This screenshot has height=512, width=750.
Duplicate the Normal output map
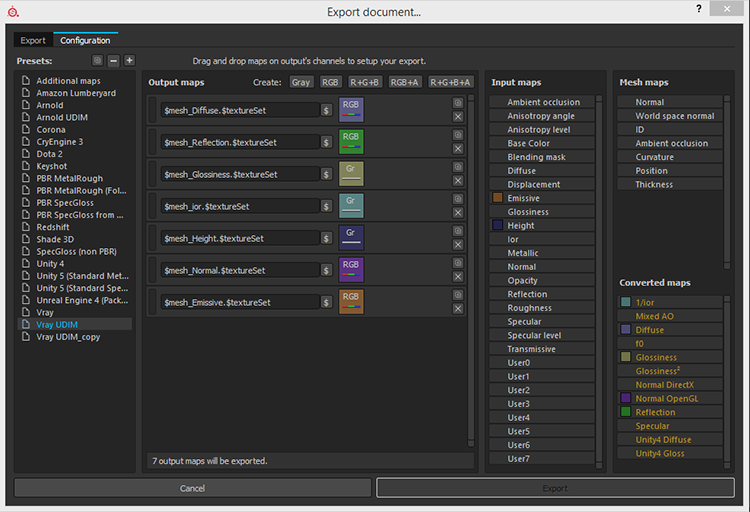point(458,263)
